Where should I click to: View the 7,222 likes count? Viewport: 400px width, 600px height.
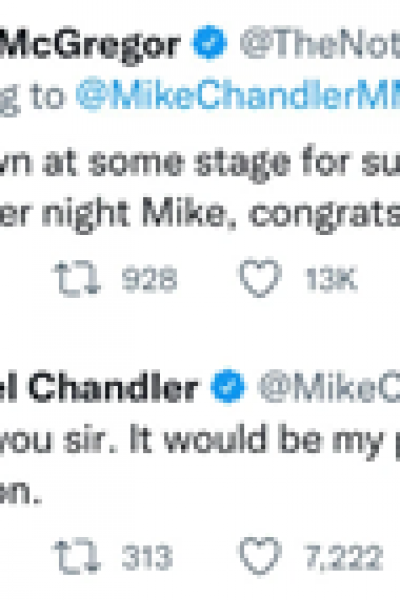pos(343,556)
